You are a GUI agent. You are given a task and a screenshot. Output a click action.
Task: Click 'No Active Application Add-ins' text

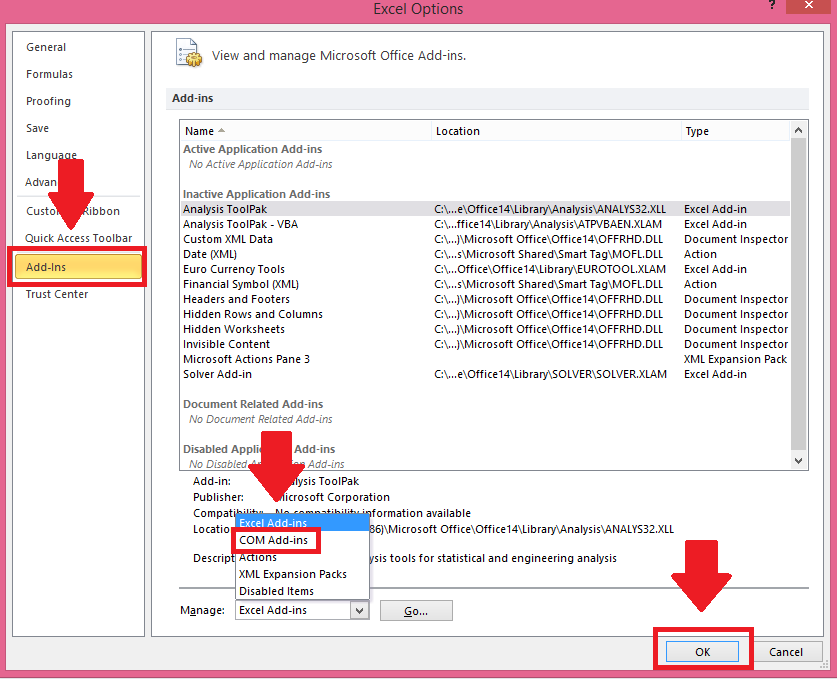coord(260,164)
